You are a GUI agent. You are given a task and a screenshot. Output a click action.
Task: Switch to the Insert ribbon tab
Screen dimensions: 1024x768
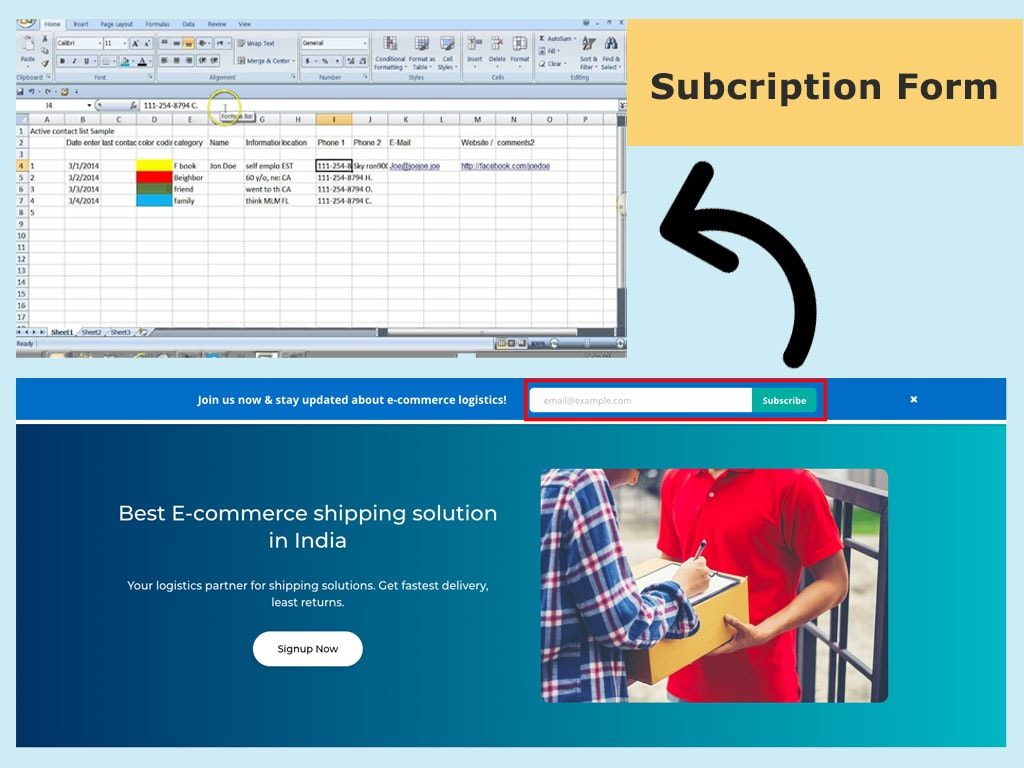click(81, 24)
